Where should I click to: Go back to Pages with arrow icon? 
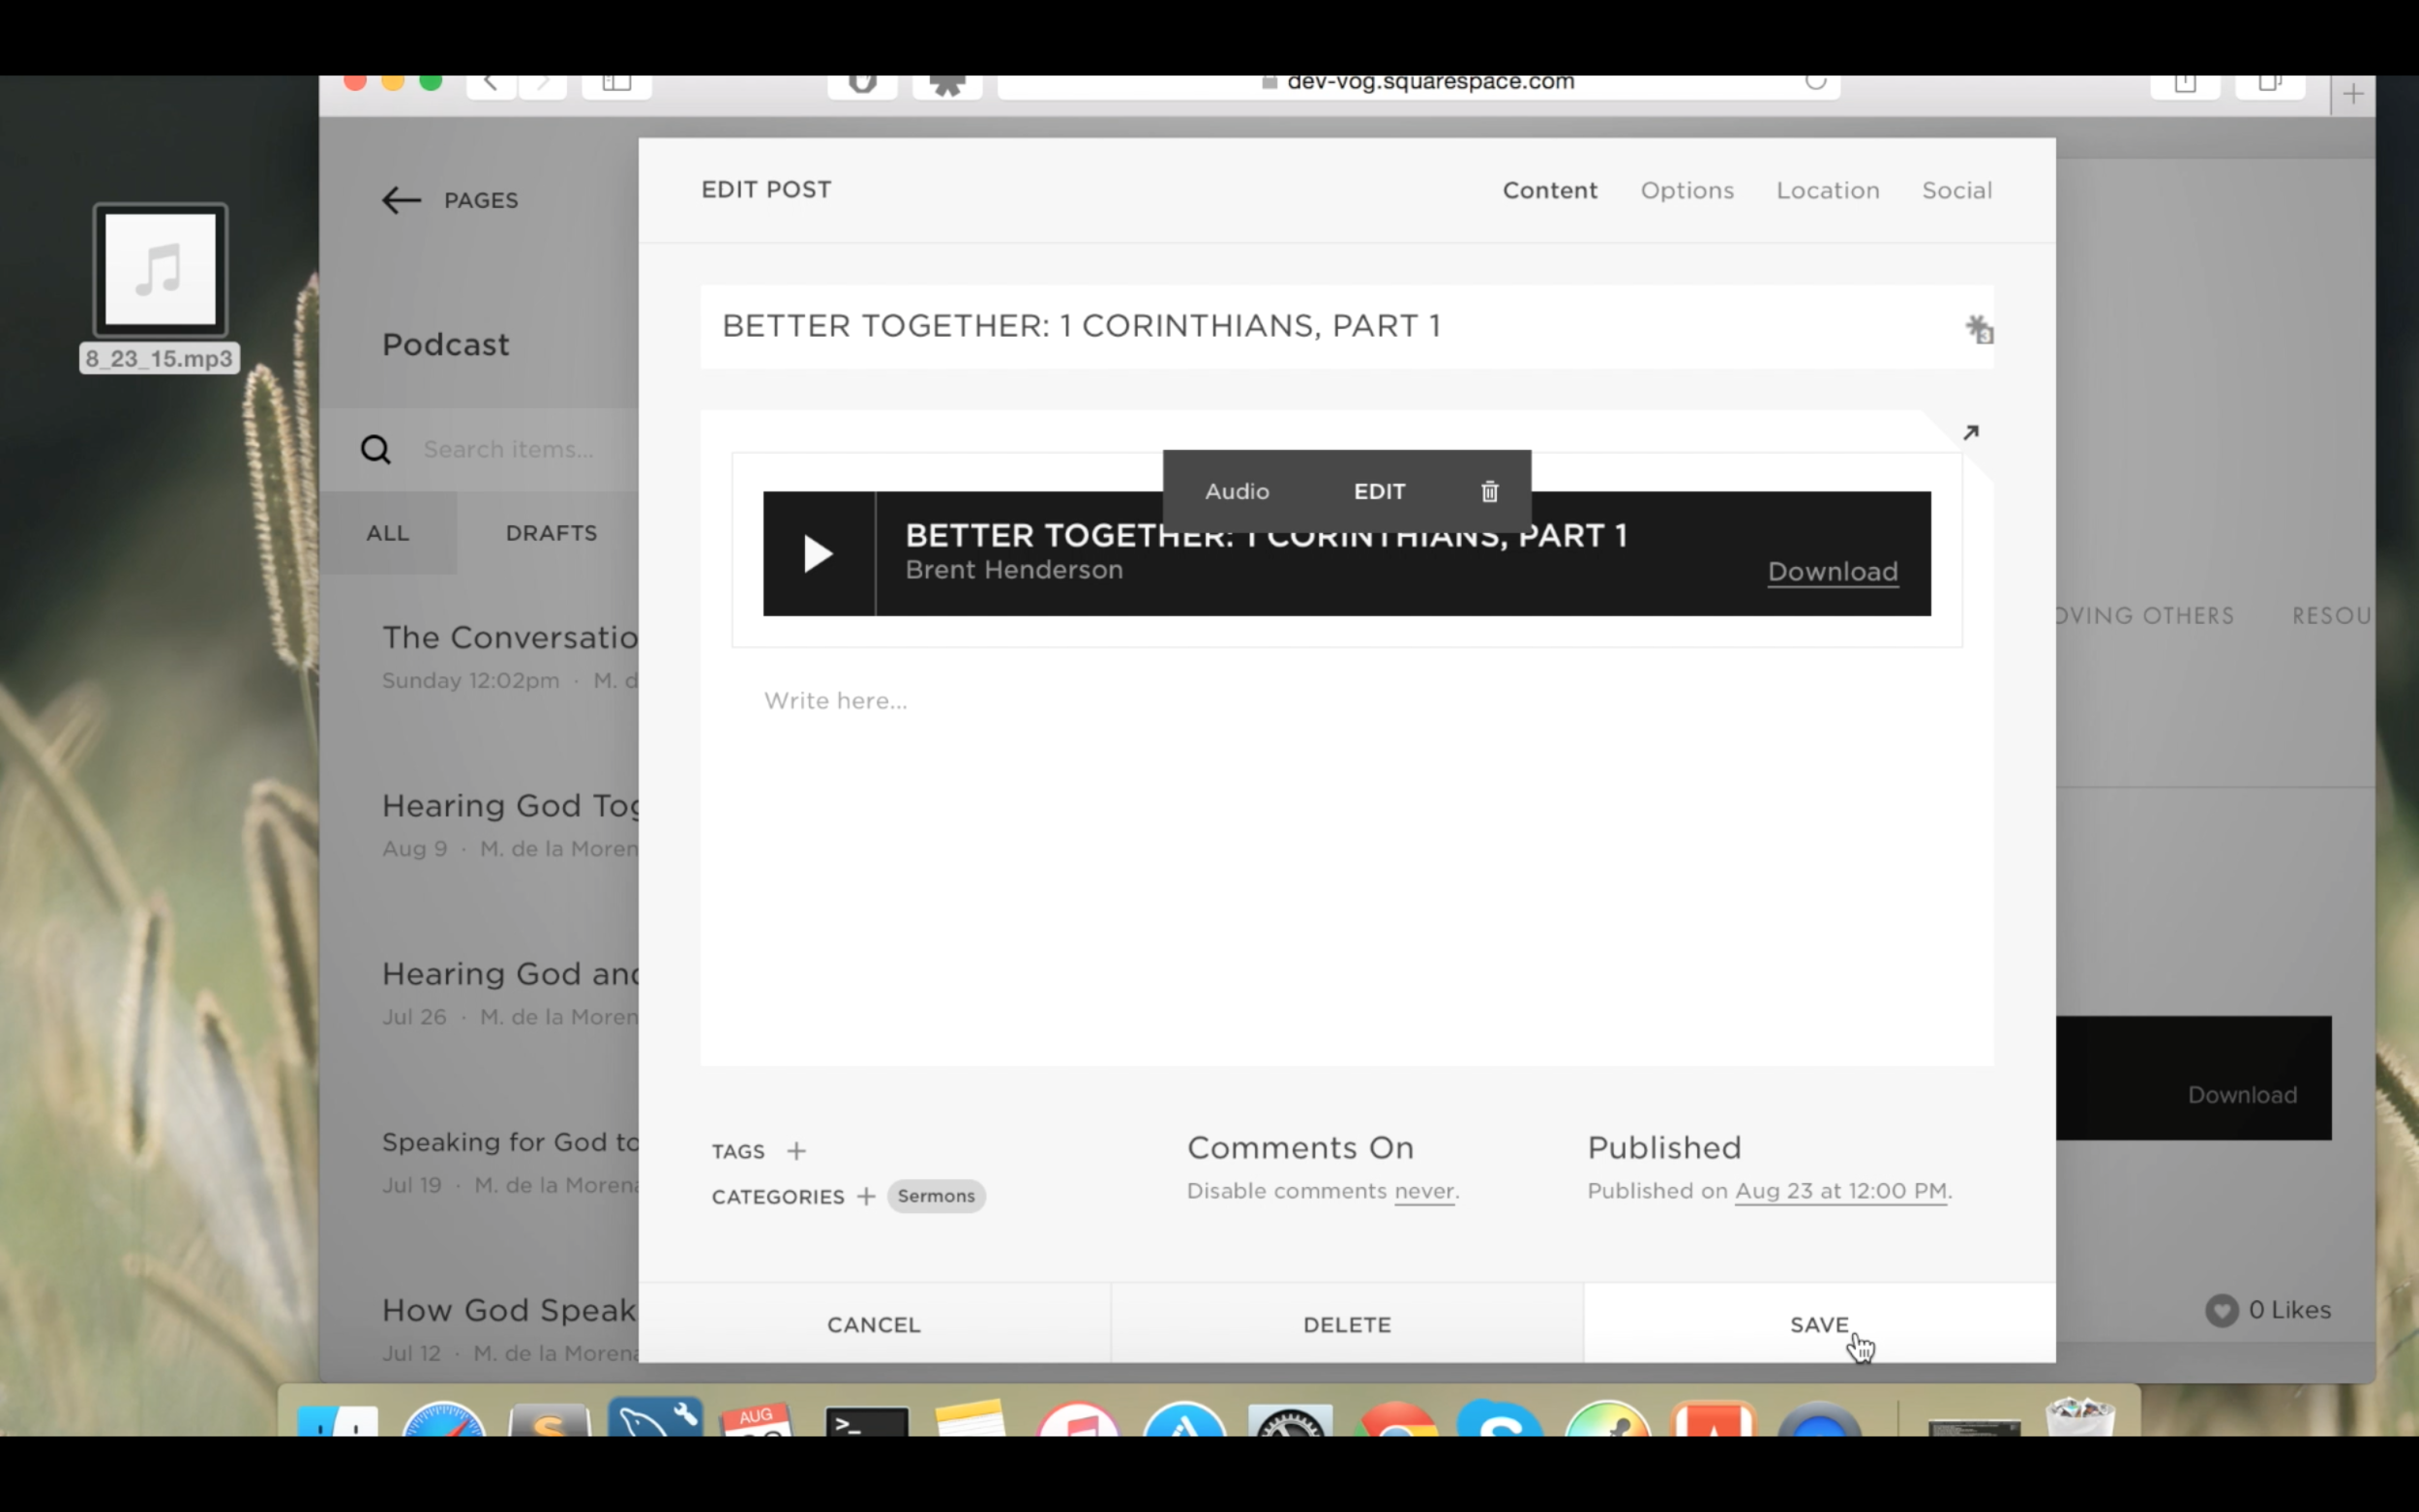click(x=401, y=200)
